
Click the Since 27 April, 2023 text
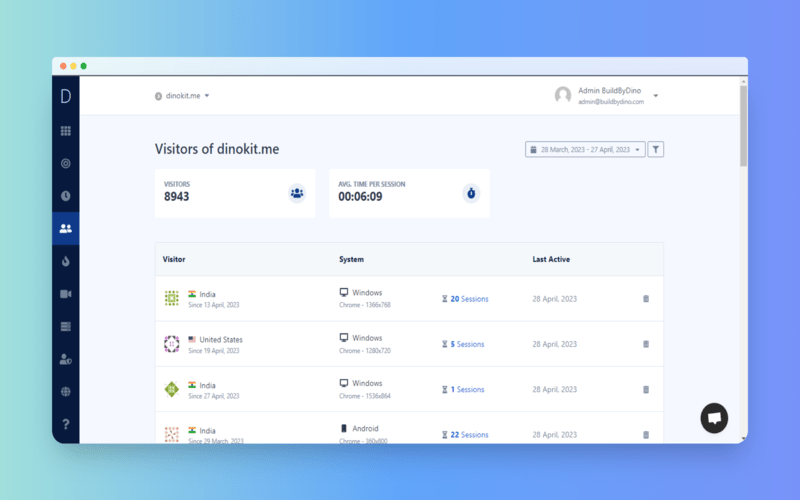214,396
